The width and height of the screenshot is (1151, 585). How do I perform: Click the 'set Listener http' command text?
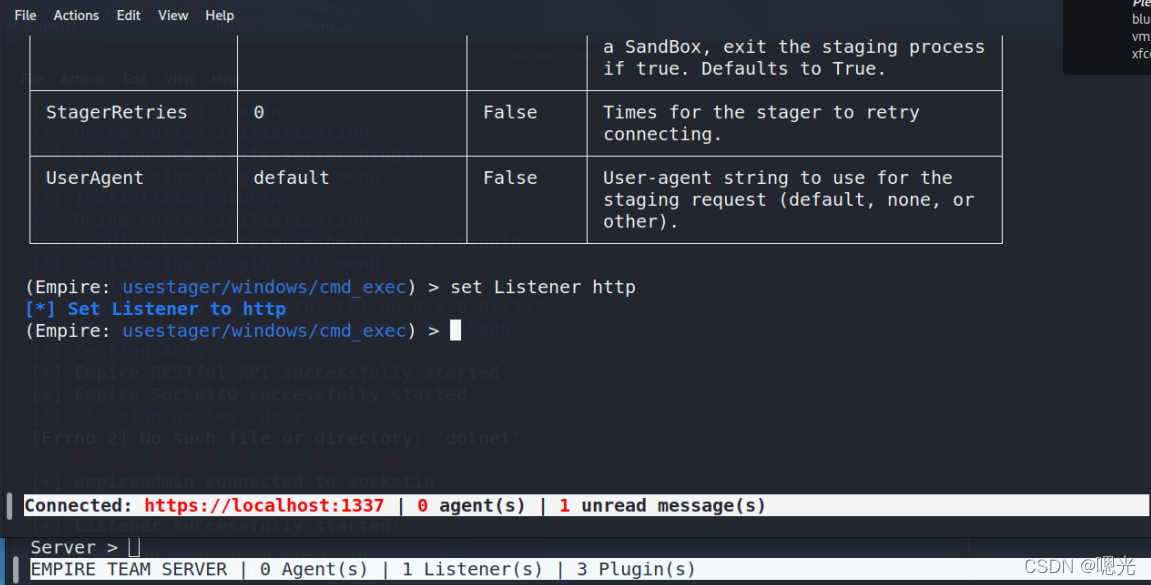pyautogui.click(x=543, y=288)
